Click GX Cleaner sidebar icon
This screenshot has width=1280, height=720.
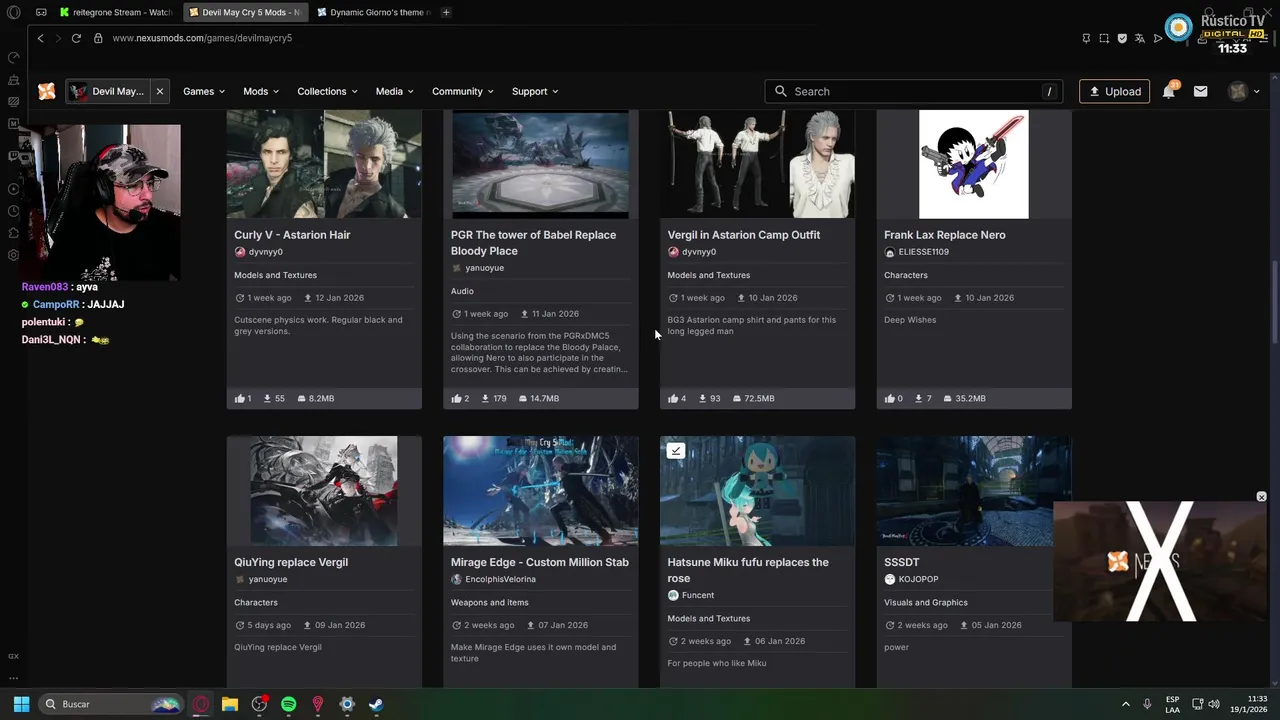[14, 79]
